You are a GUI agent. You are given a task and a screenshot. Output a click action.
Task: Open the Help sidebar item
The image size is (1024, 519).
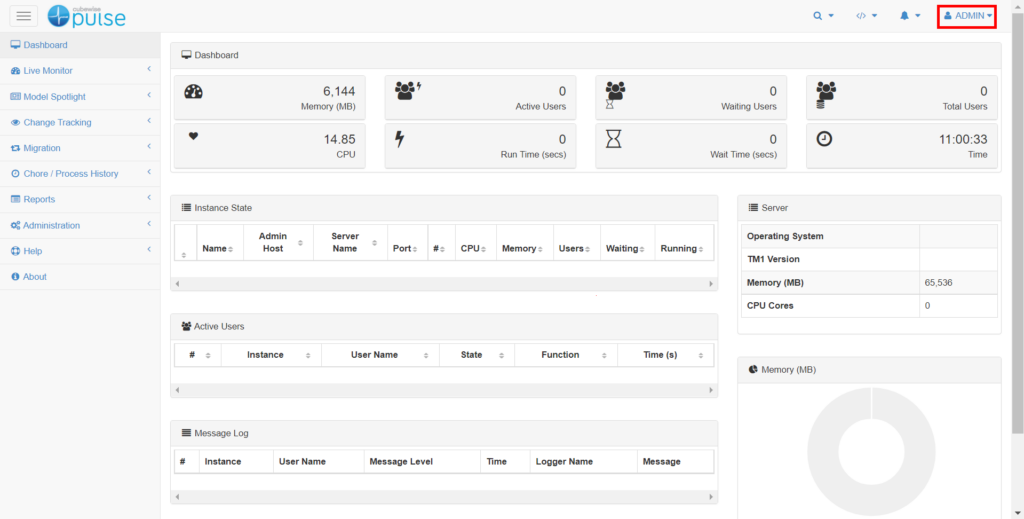coord(32,251)
